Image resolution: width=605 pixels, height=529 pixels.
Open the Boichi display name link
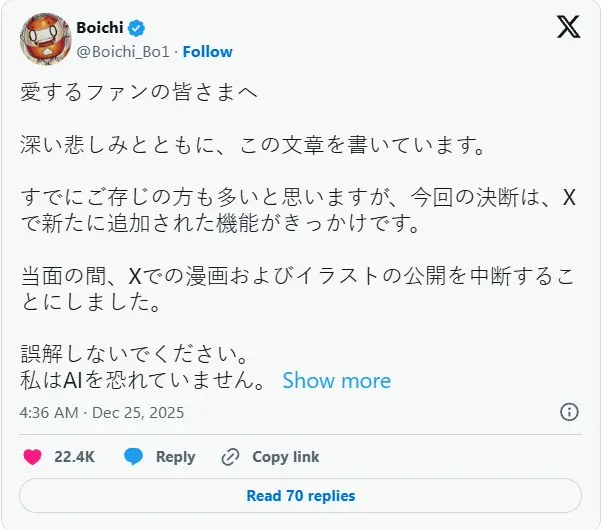click(x=100, y=28)
